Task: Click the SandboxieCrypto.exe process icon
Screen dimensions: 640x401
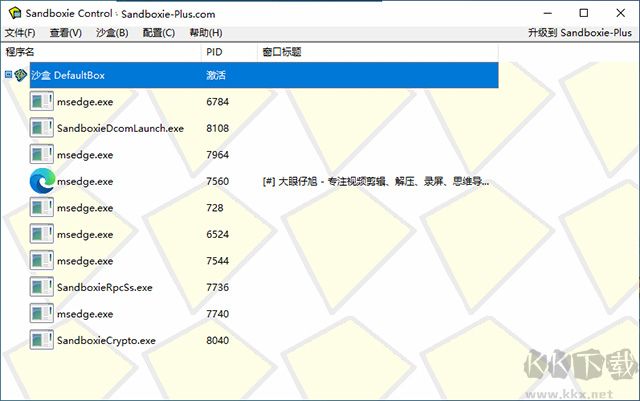Action: (x=41, y=340)
